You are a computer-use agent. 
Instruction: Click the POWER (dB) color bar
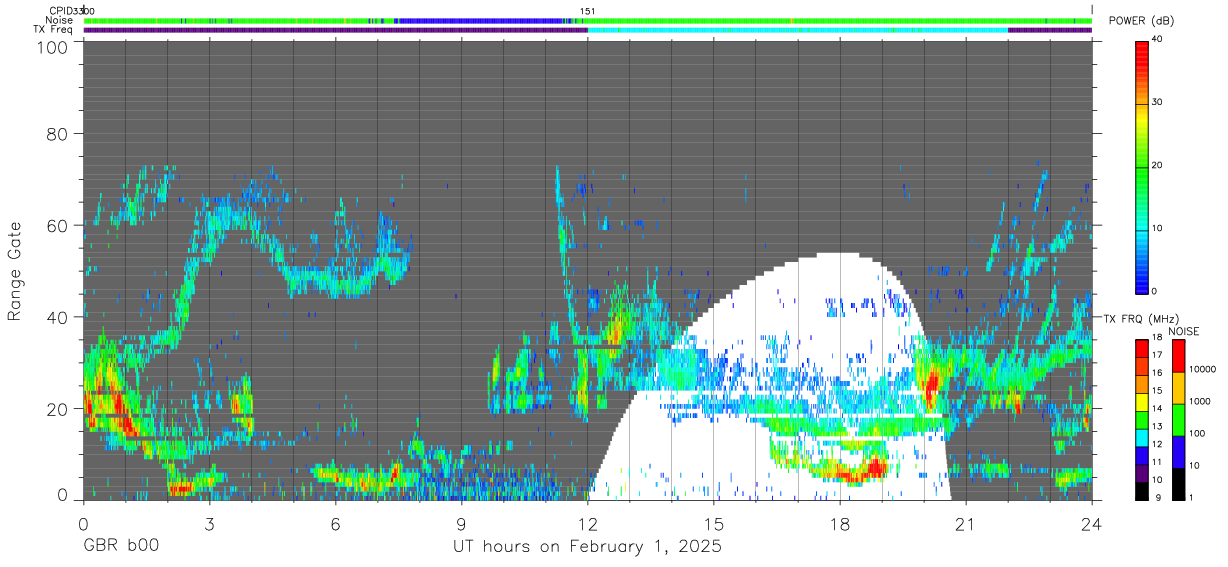click(1142, 165)
